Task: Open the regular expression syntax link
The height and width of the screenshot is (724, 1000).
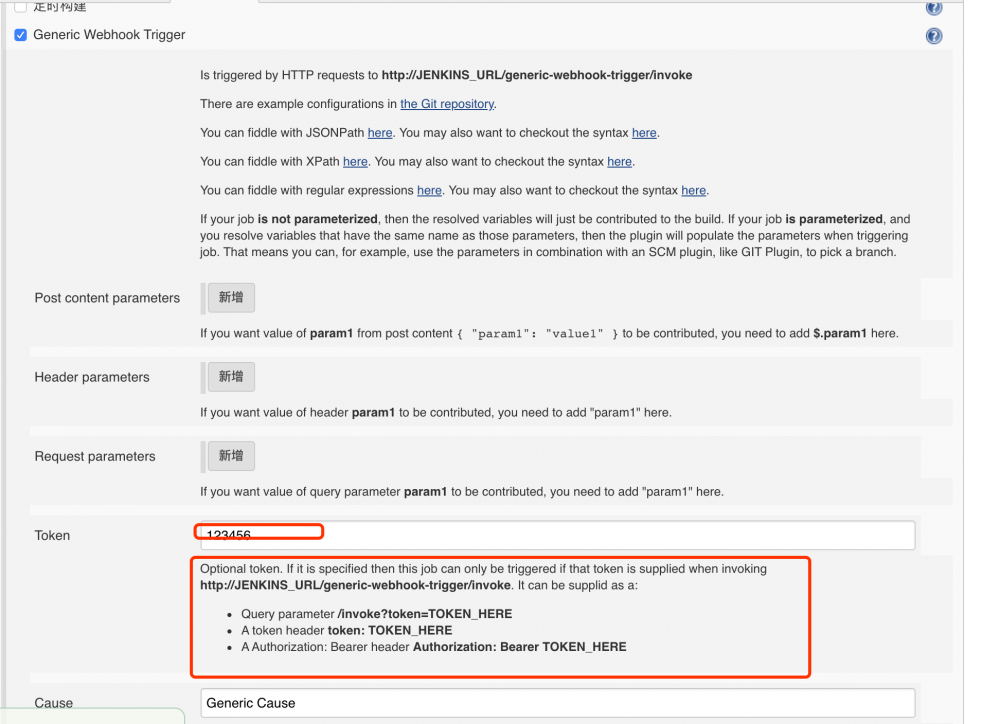Action: (693, 190)
